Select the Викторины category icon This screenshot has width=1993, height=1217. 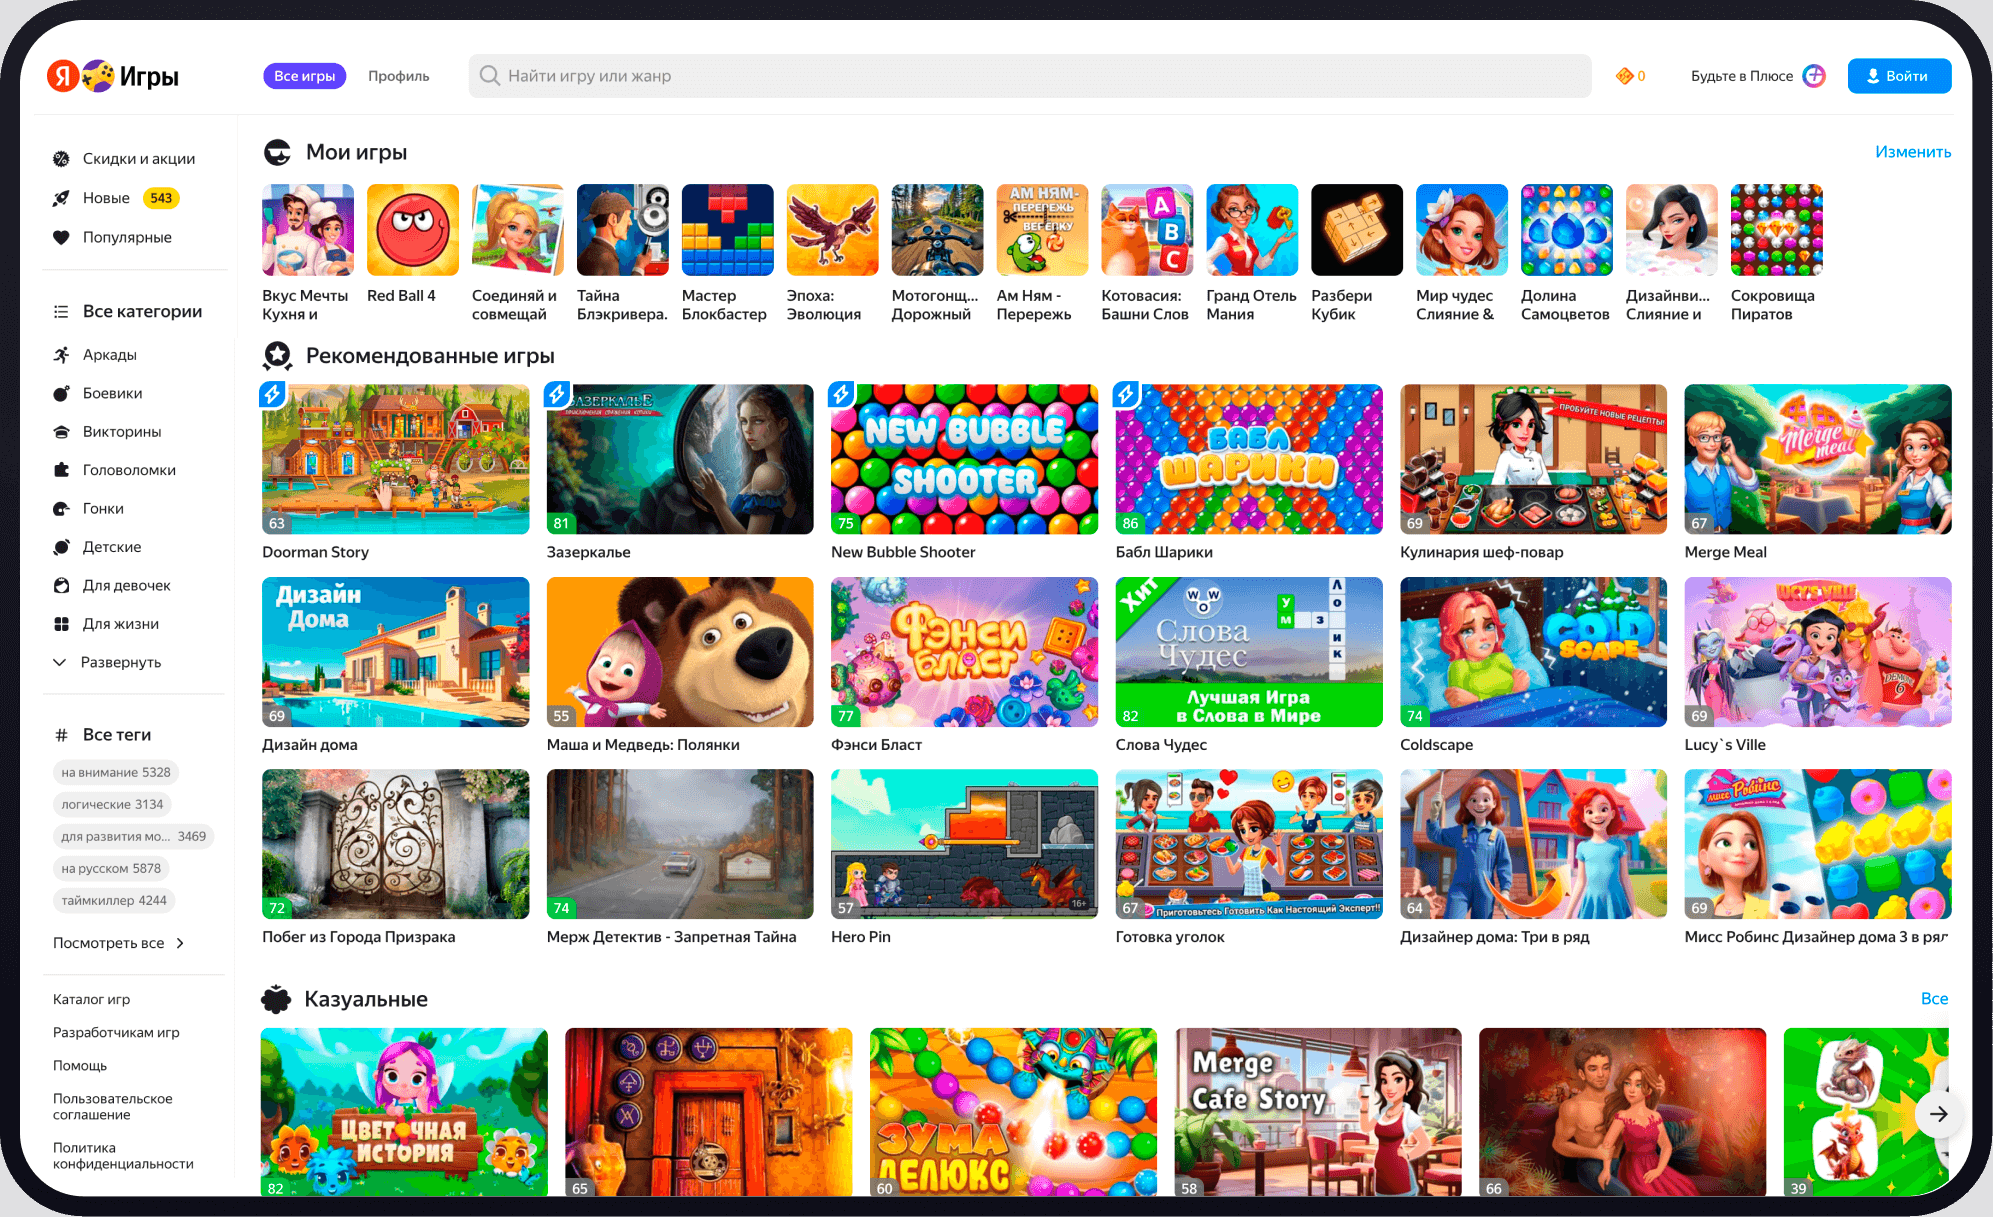tap(61, 432)
